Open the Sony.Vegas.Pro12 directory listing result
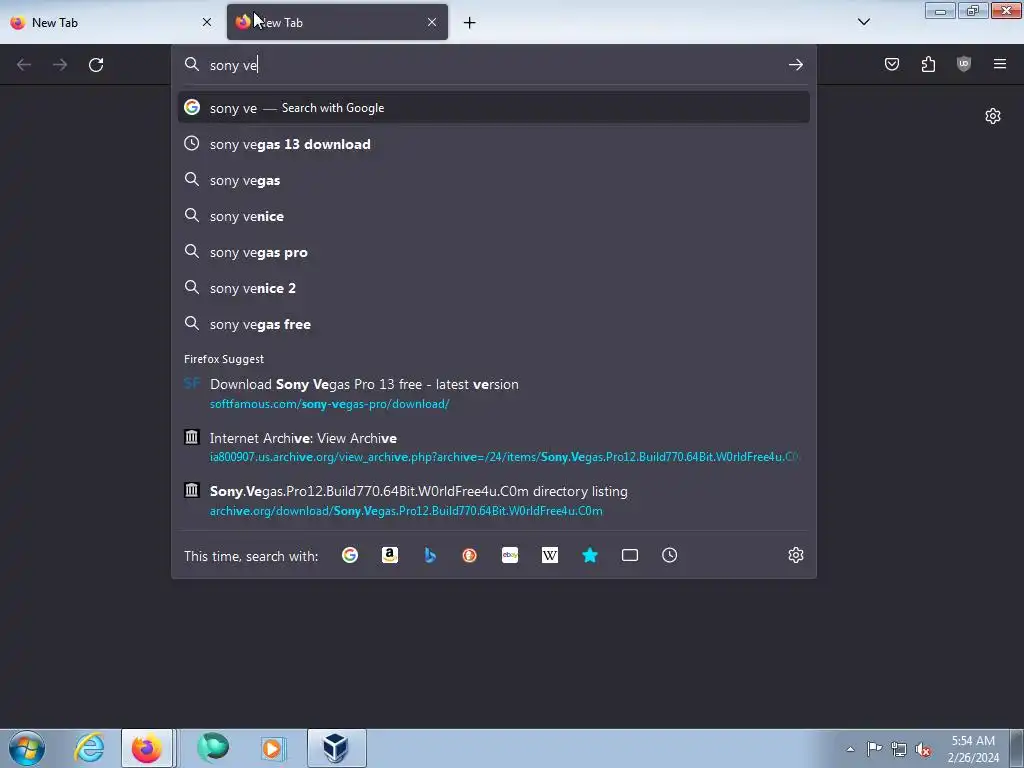The image size is (1024, 768). pos(494,501)
